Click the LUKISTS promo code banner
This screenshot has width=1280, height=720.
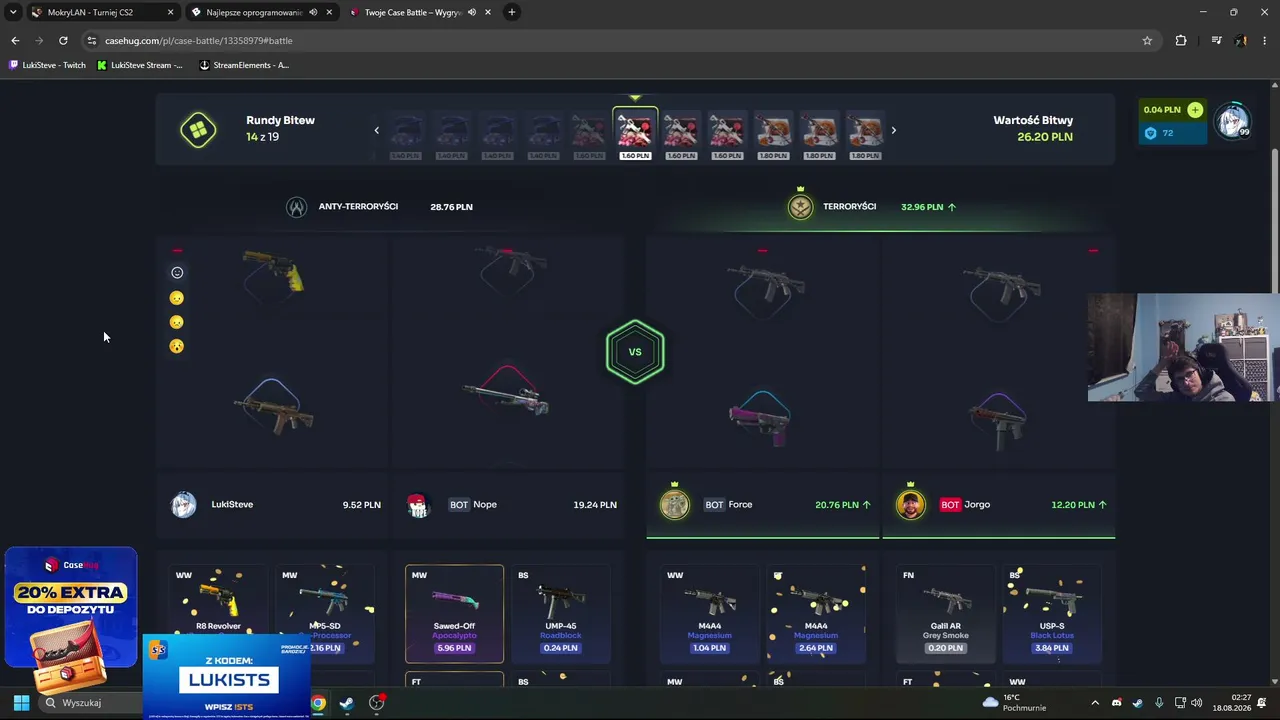[x=226, y=676]
